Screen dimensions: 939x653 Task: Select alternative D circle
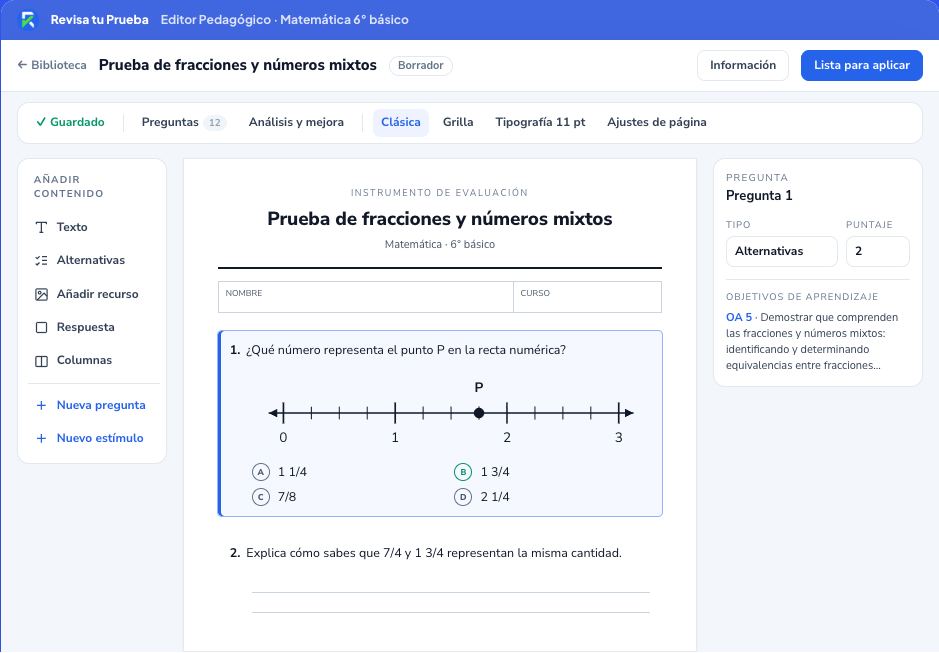pos(463,497)
